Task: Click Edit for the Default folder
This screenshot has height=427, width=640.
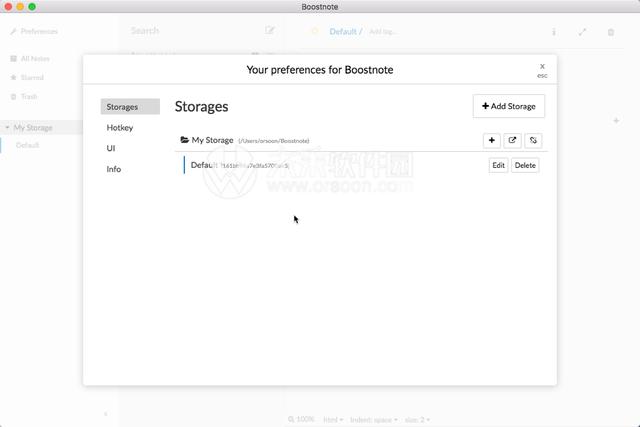Action: [x=498, y=165]
